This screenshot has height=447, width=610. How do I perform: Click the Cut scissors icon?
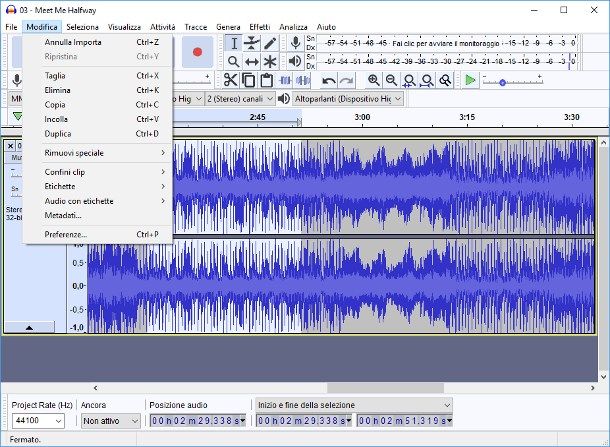click(231, 81)
